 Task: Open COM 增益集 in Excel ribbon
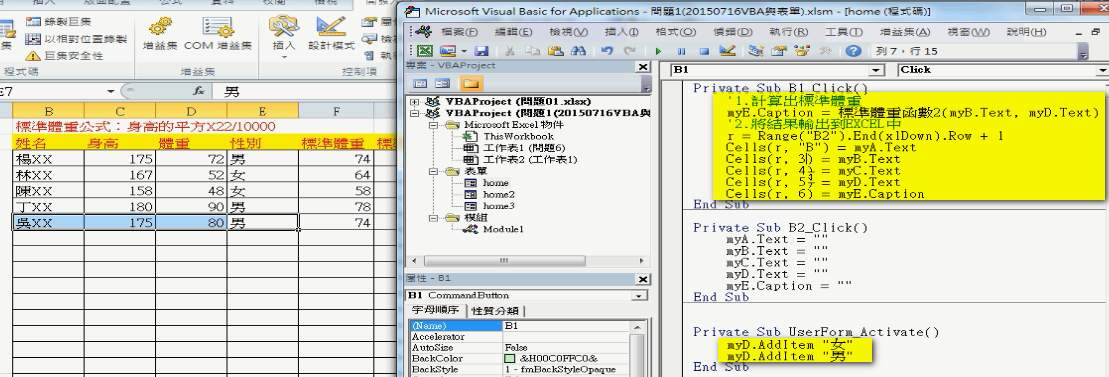click(x=218, y=34)
